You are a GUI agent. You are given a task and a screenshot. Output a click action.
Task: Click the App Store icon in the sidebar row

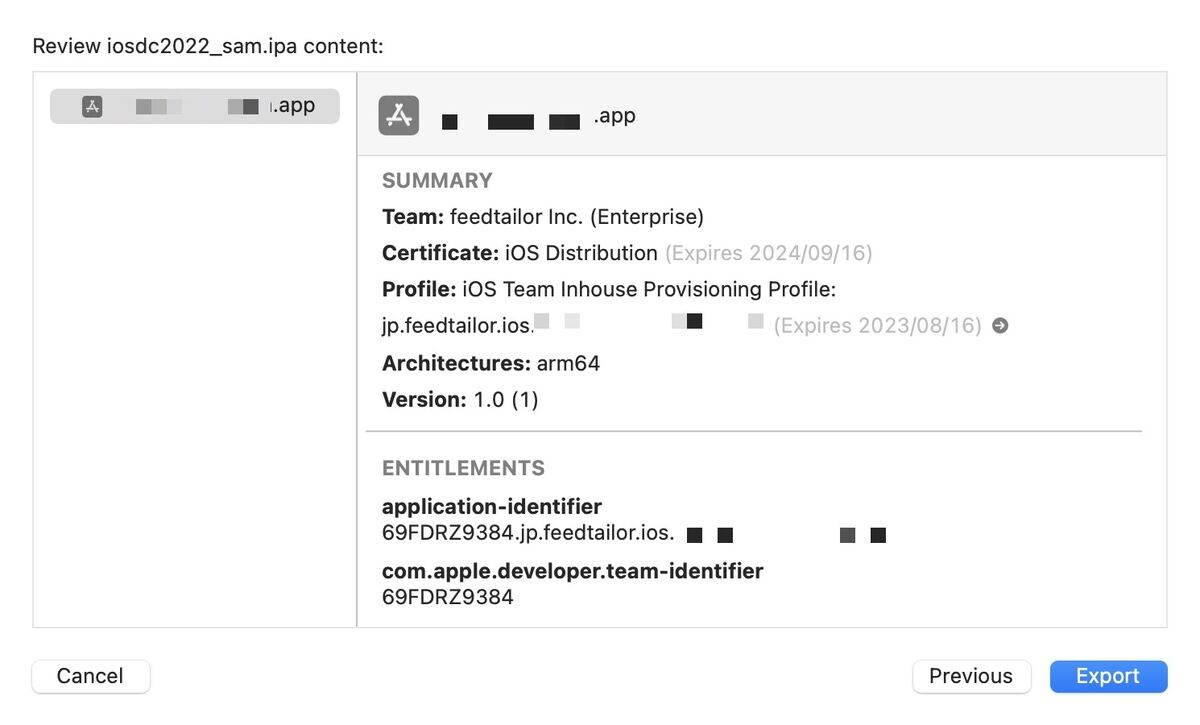[92, 106]
